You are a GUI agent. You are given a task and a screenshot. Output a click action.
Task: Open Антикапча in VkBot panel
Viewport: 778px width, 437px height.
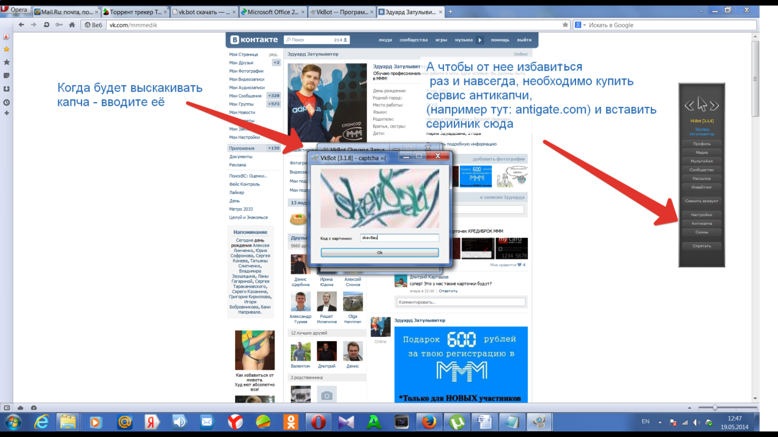click(702, 224)
